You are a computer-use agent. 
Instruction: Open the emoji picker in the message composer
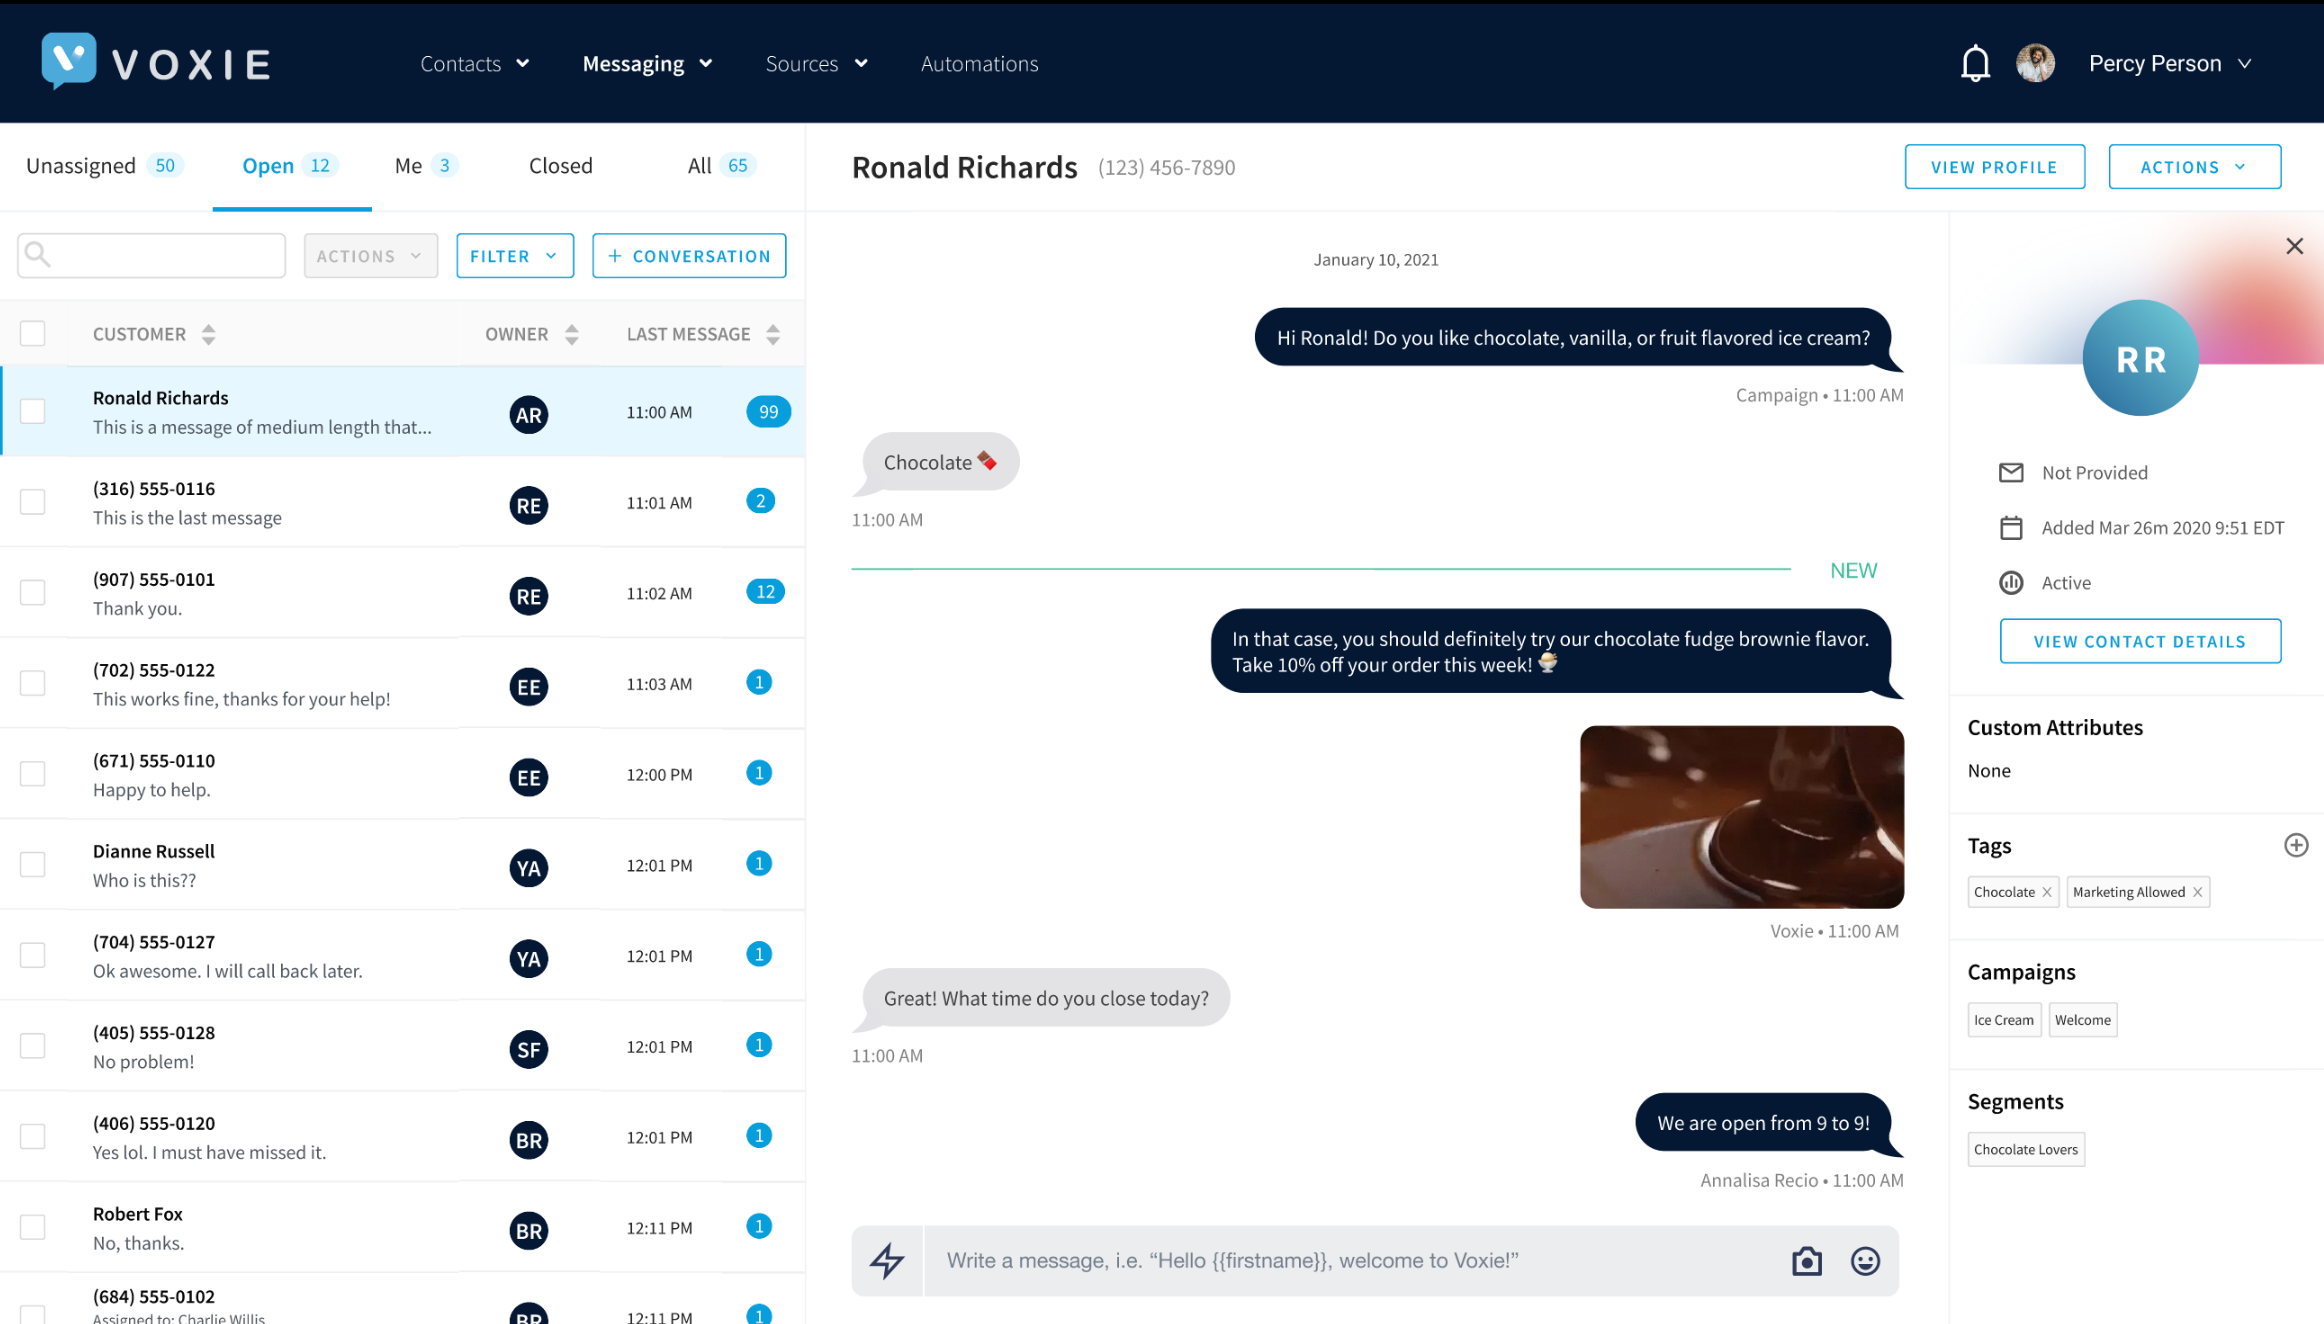click(x=1864, y=1260)
